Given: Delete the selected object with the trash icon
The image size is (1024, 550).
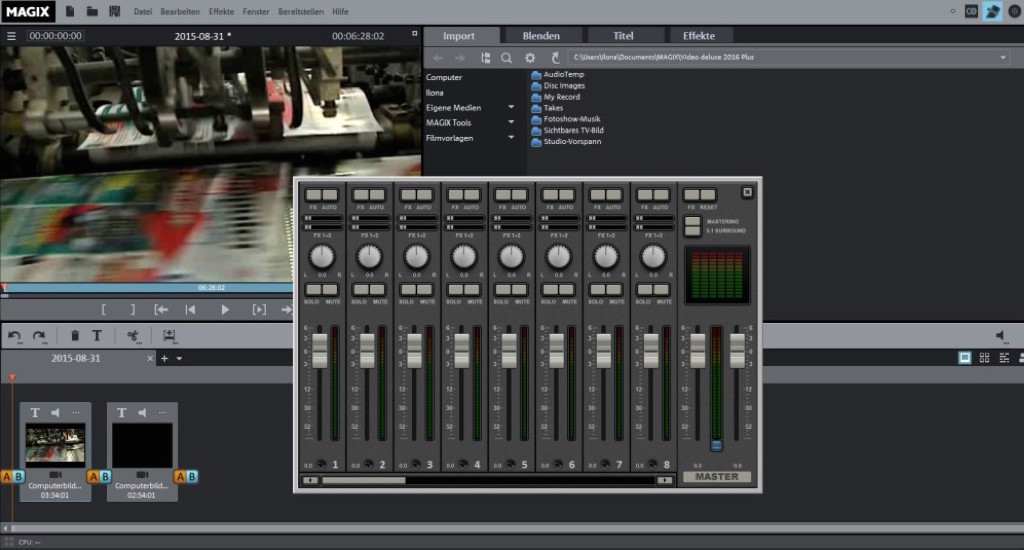Looking at the screenshot, I should (x=74, y=336).
